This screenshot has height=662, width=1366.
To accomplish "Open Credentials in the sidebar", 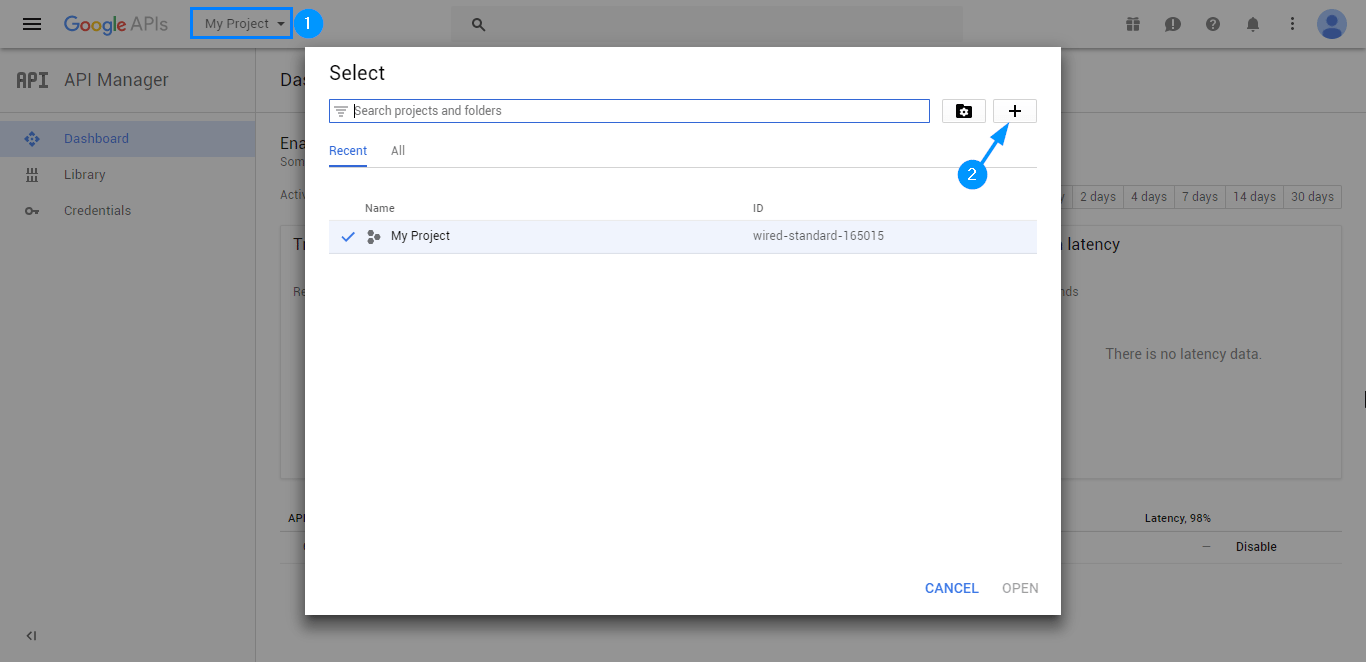I will click(x=98, y=211).
